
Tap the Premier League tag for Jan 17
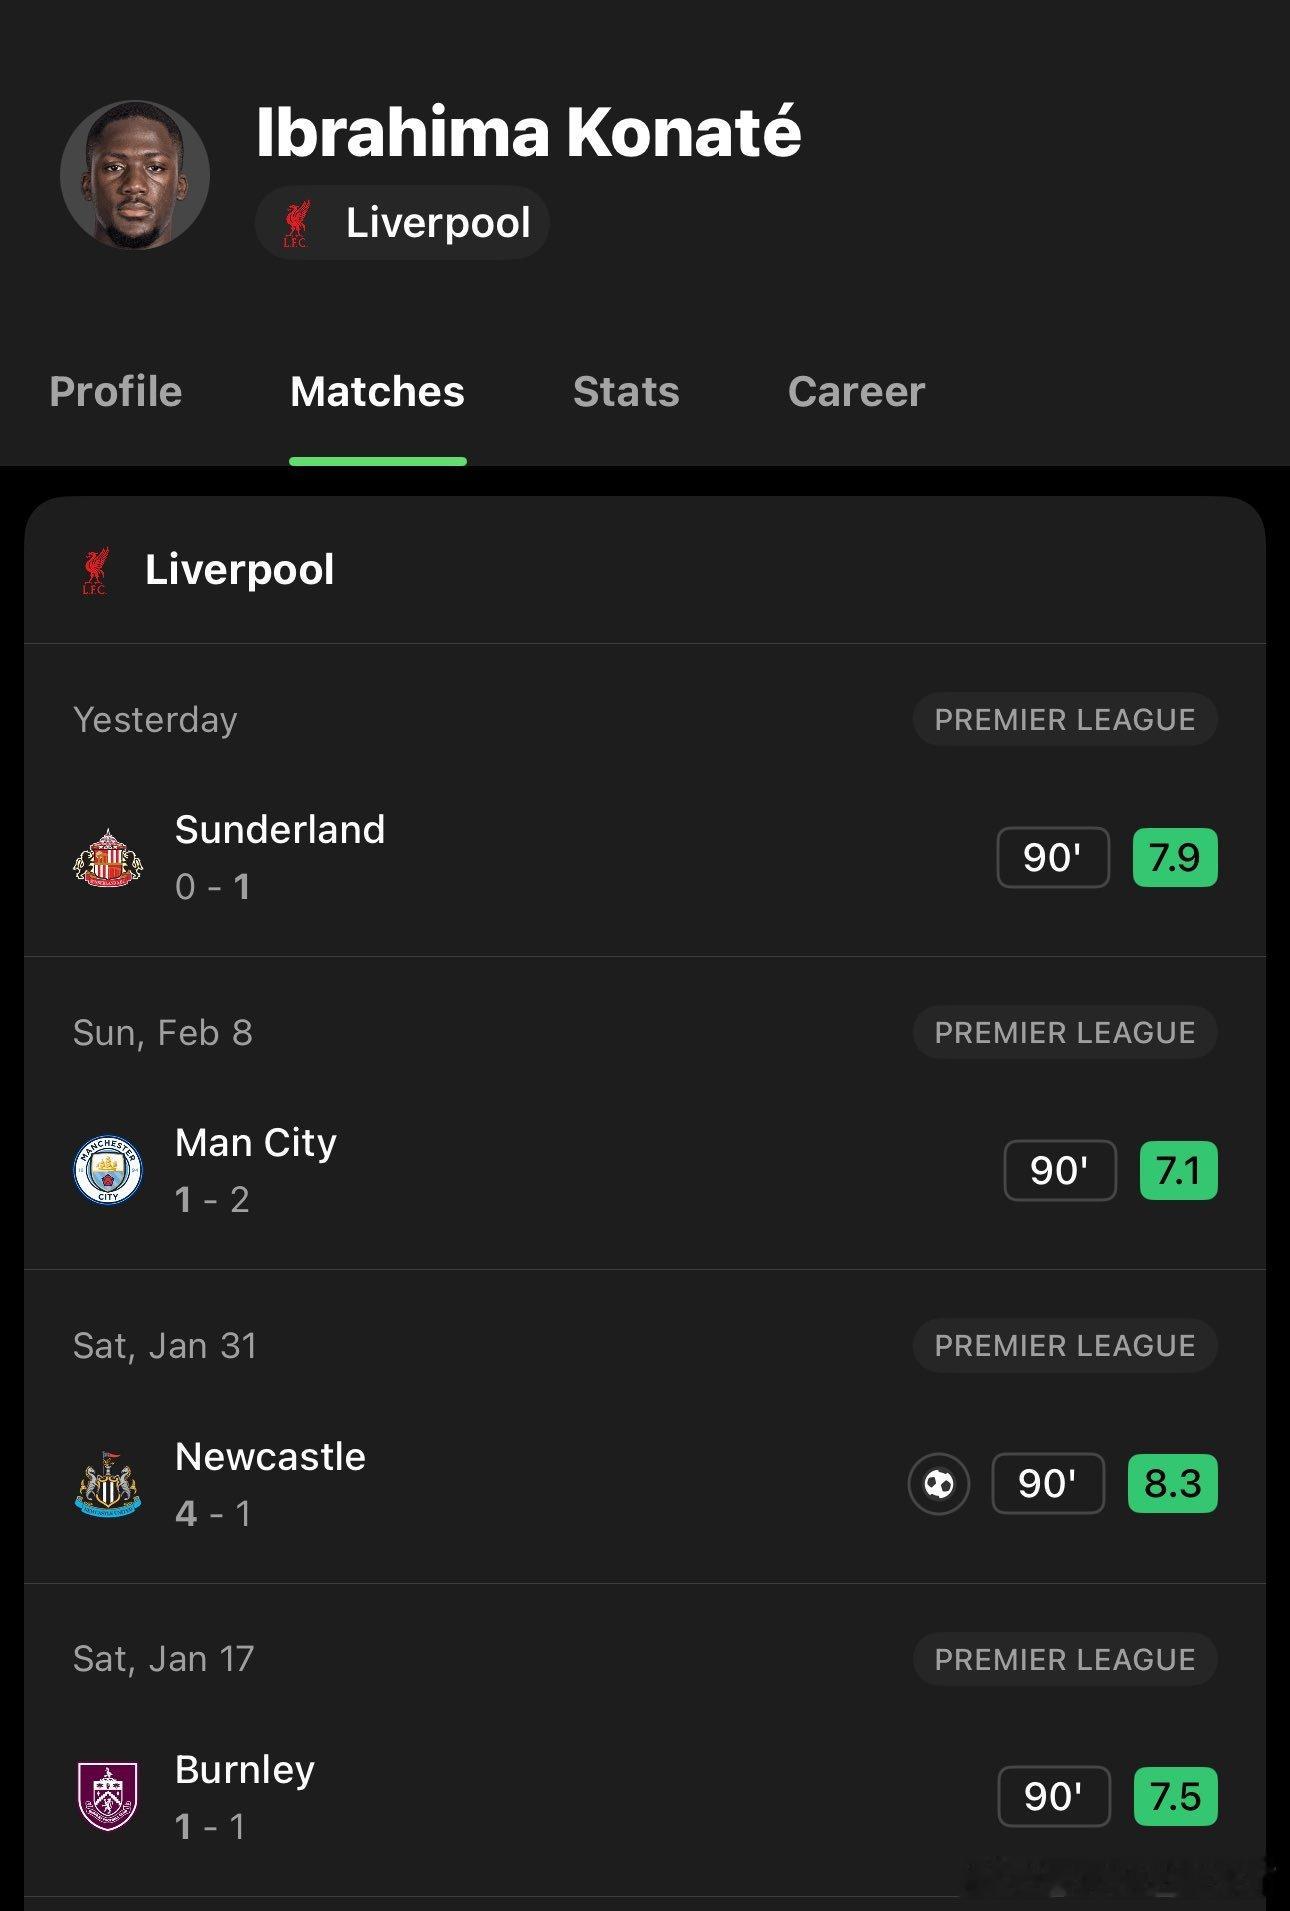tap(1064, 1660)
